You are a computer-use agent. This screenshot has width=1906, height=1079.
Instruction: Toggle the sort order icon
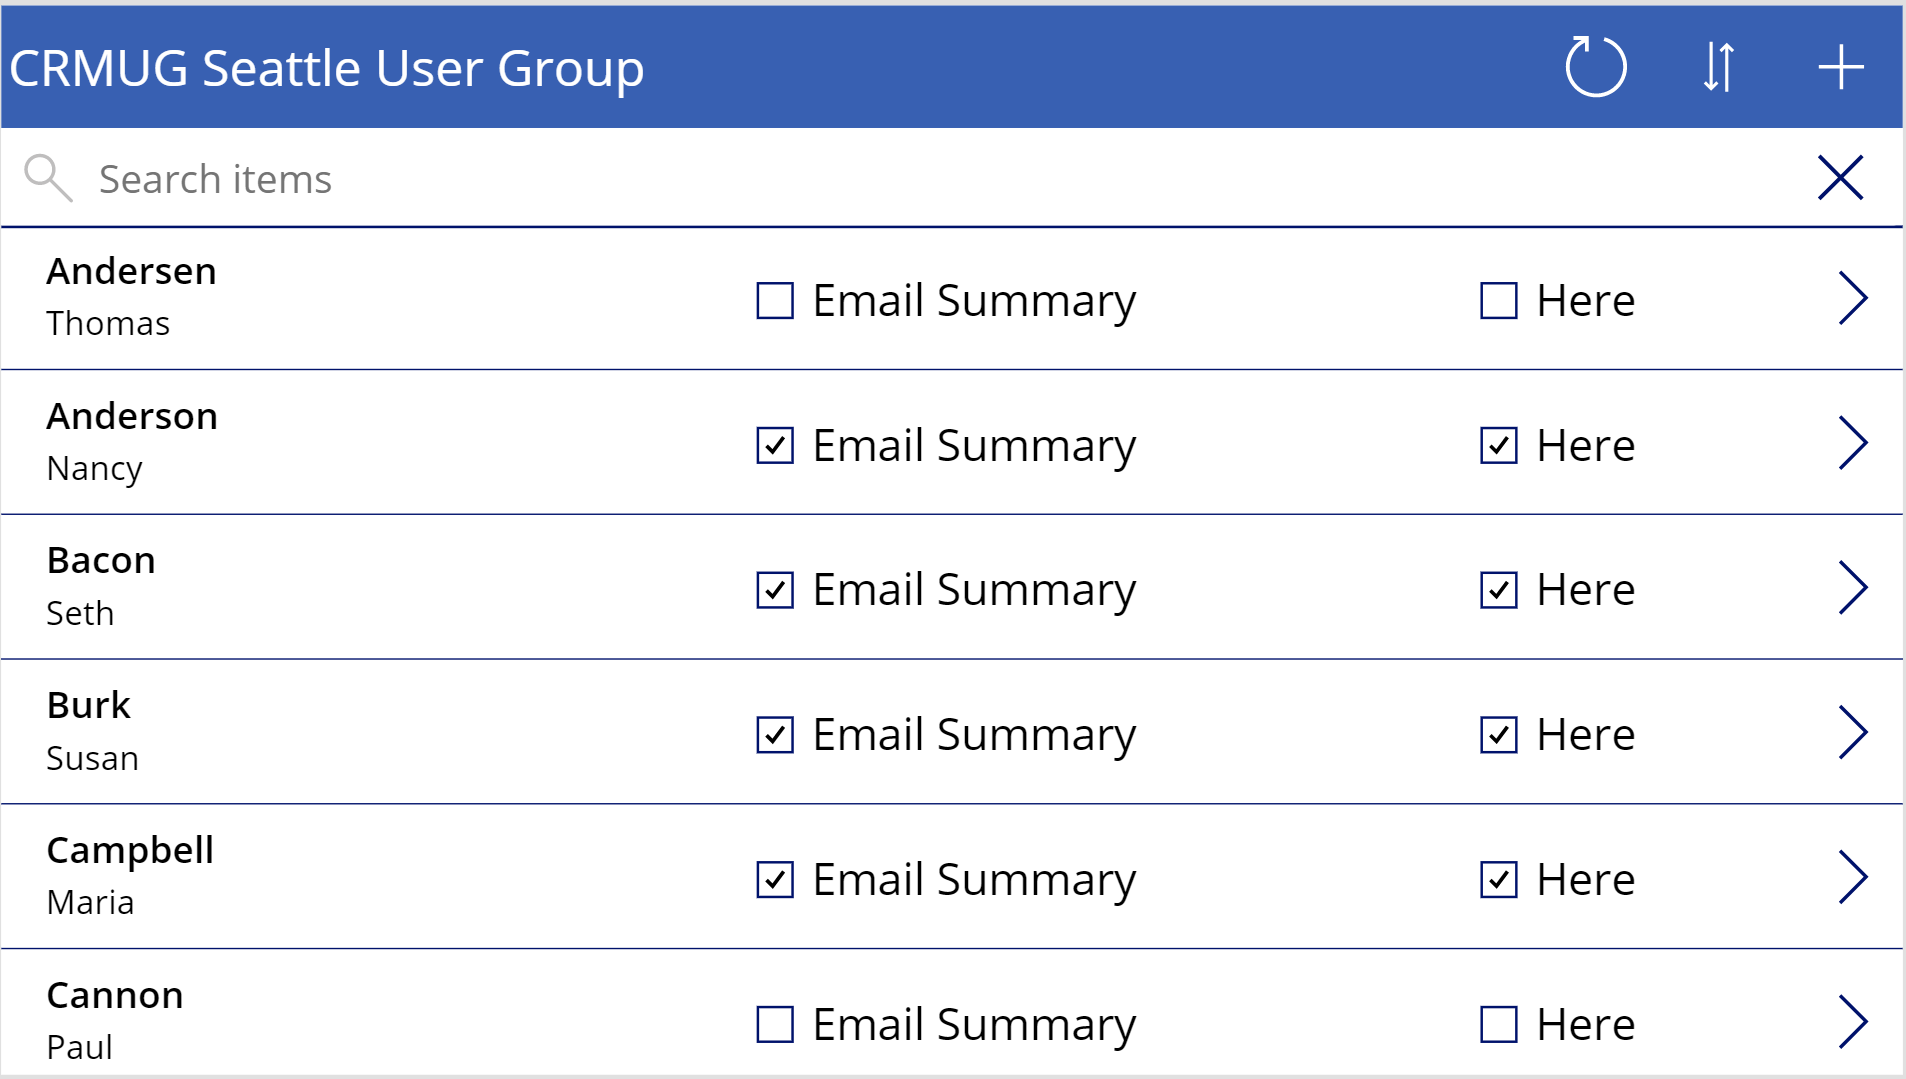coord(1719,67)
